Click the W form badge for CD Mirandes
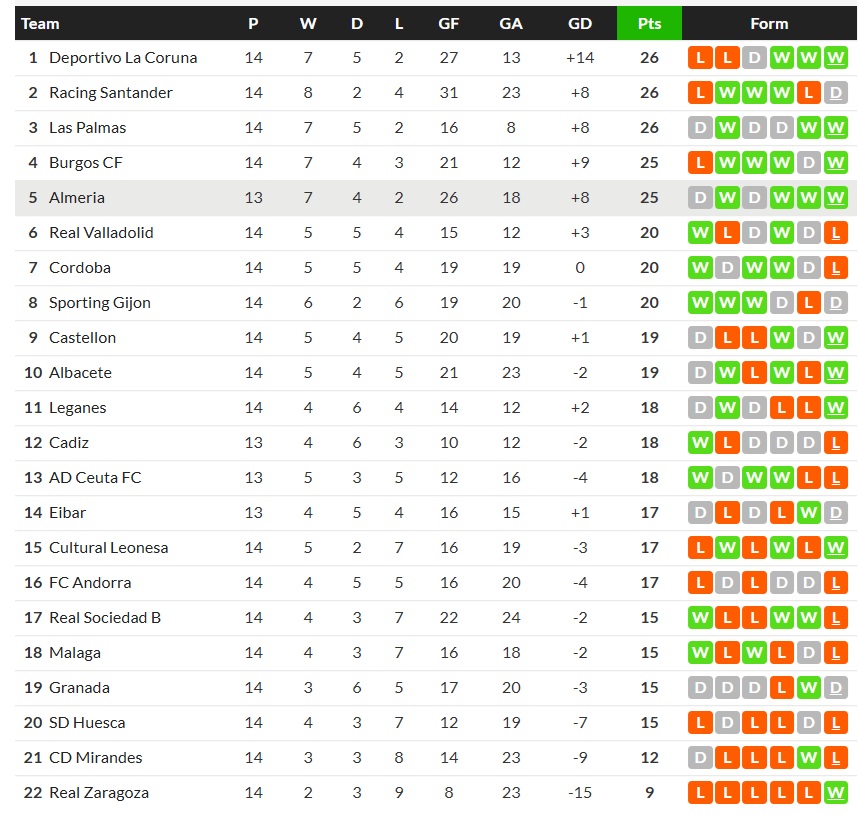 pyautogui.click(x=810, y=758)
